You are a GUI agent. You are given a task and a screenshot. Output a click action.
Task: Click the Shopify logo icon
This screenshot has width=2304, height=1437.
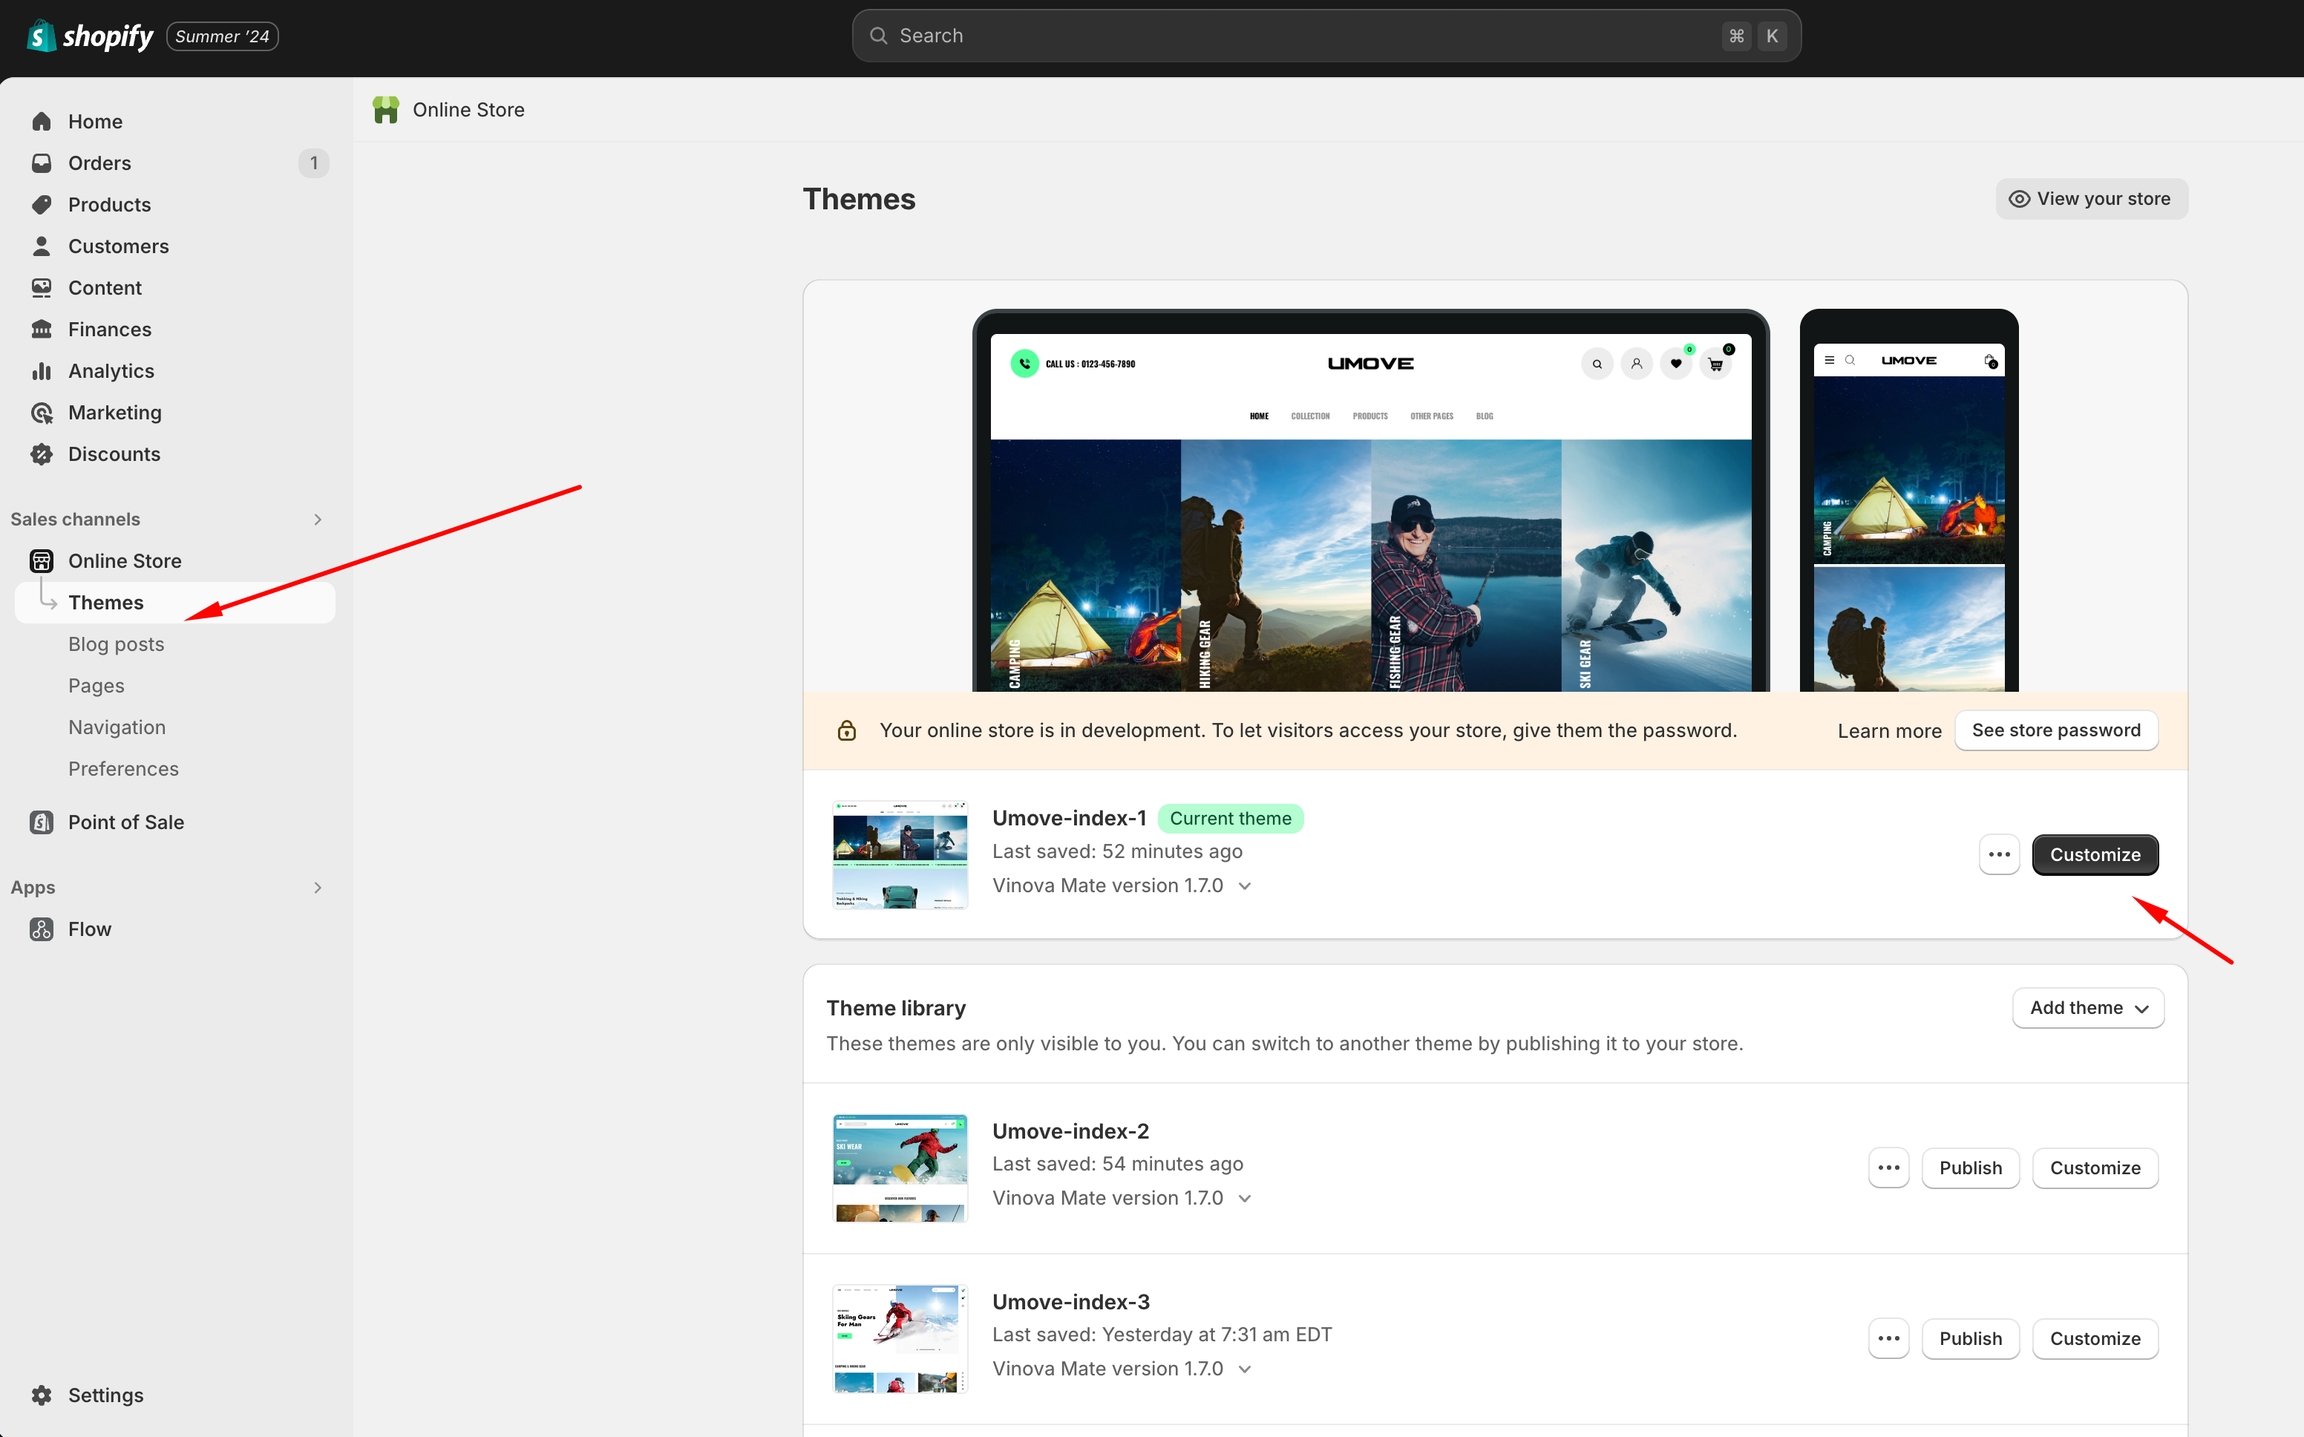(41, 36)
